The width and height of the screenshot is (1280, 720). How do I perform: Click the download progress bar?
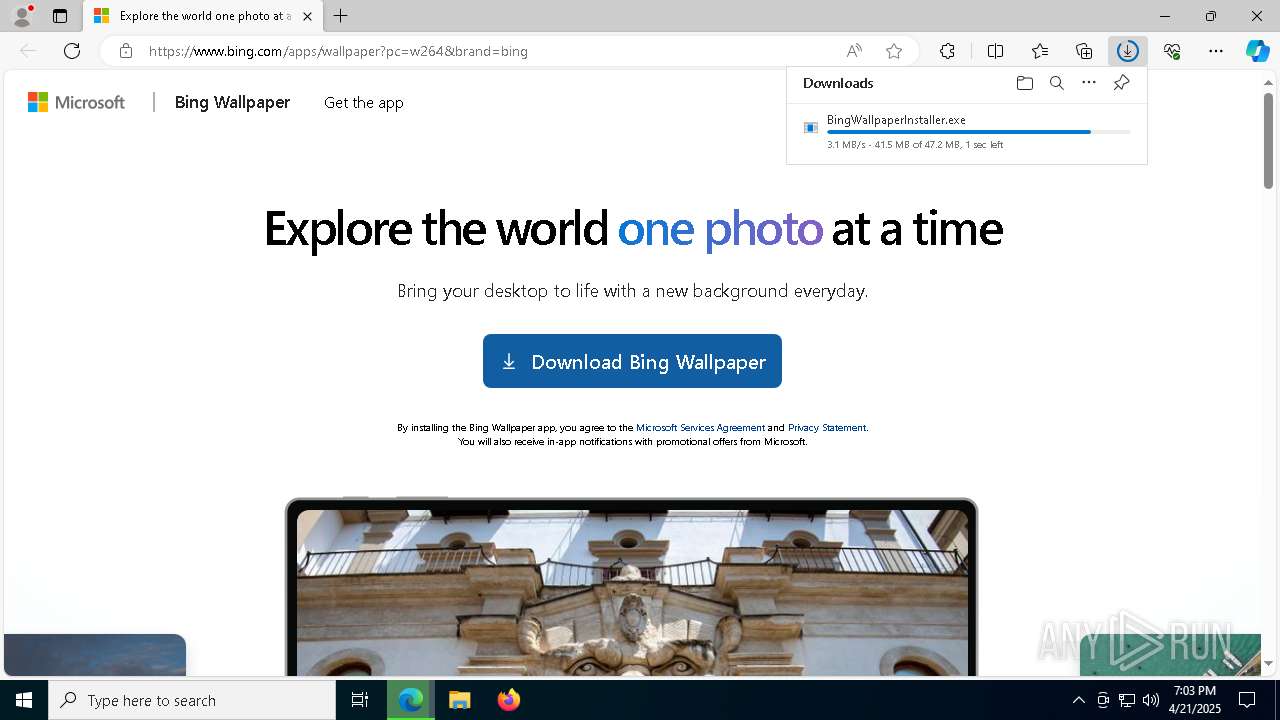[x=979, y=132]
